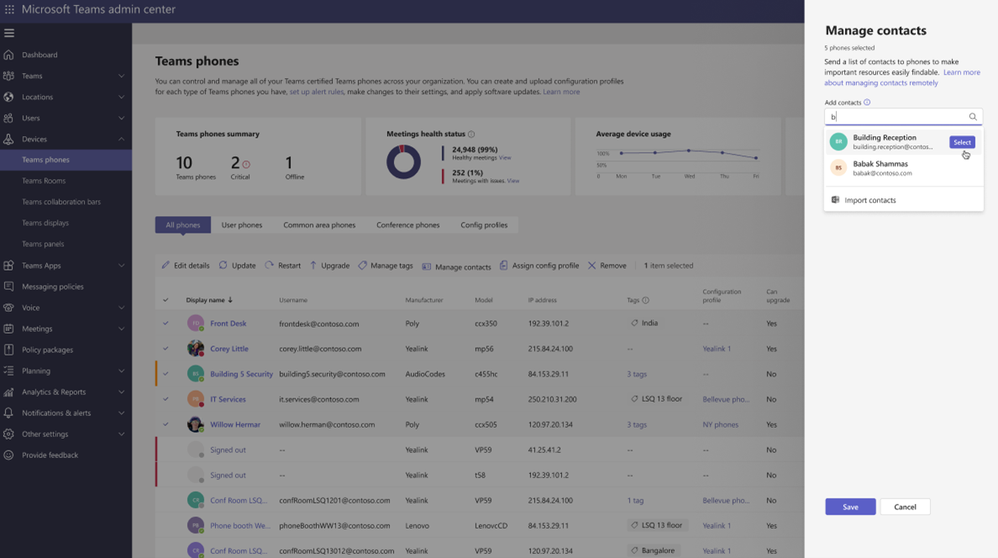
Task: Click the Teams Apps icon
Action: point(8,265)
